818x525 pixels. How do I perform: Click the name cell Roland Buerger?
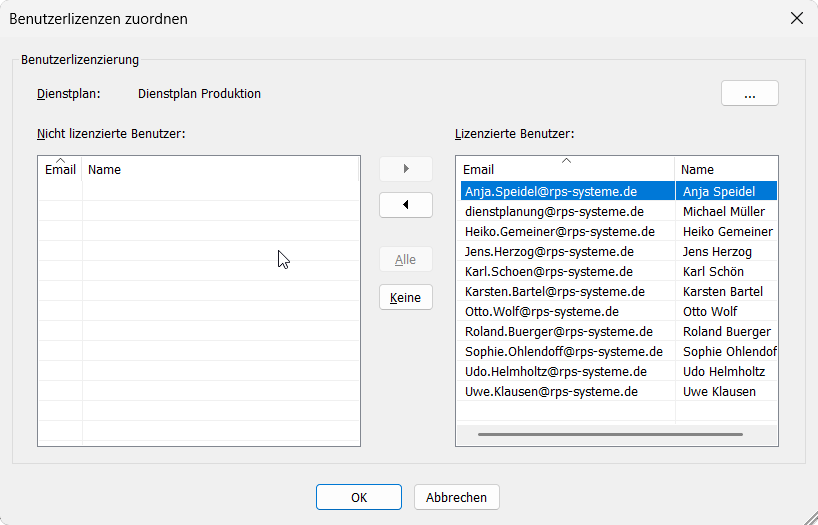pyautogui.click(x=726, y=331)
